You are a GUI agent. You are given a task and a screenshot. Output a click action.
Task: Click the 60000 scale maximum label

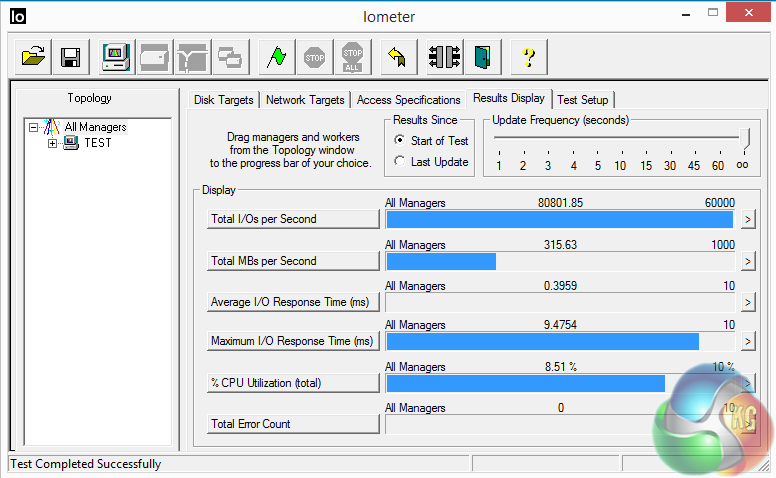(x=720, y=203)
